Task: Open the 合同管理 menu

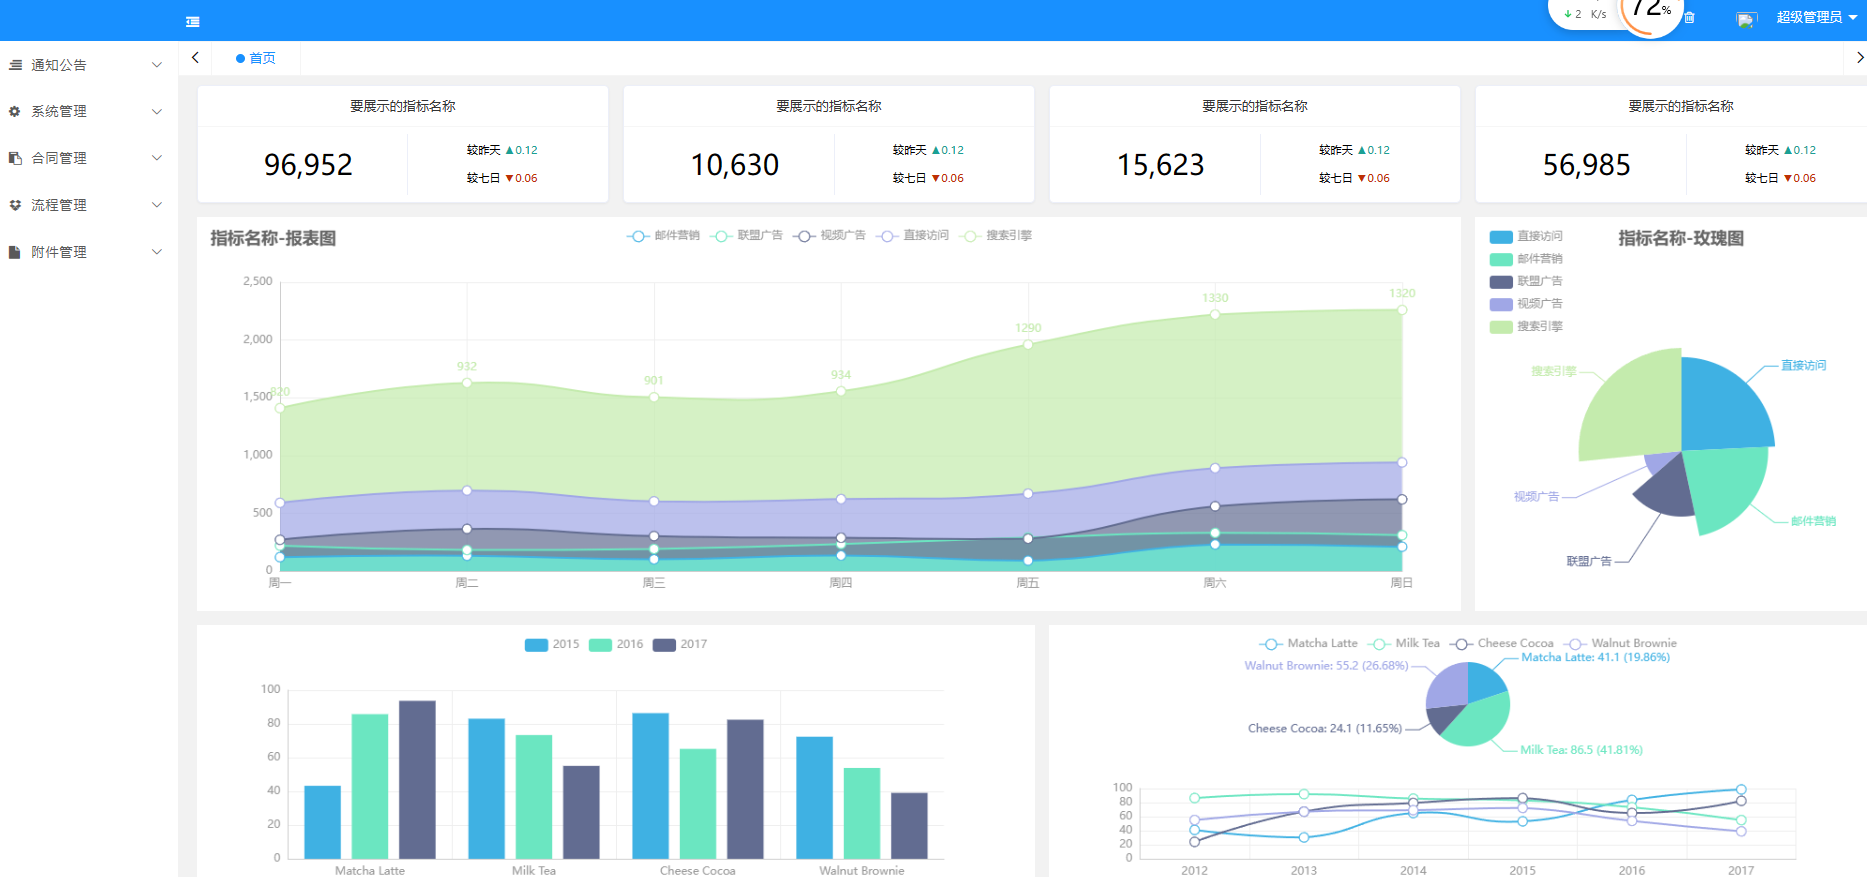Action: tap(89, 158)
